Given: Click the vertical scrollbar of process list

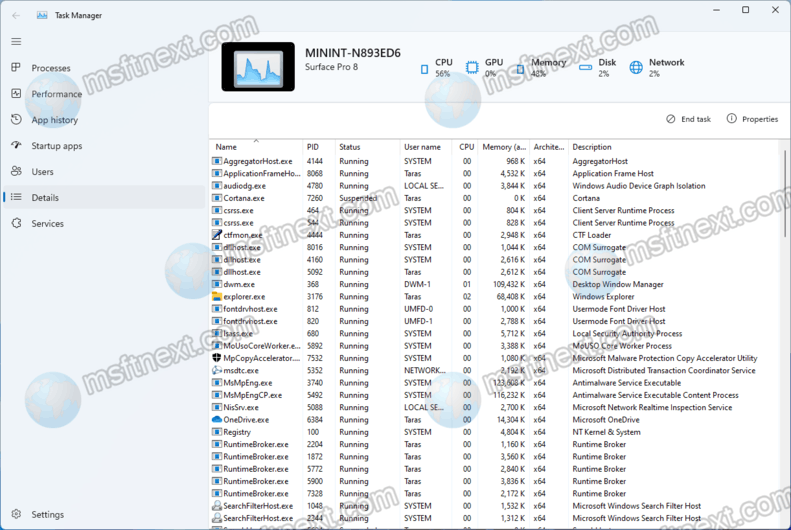Looking at the screenshot, I should [x=785, y=192].
